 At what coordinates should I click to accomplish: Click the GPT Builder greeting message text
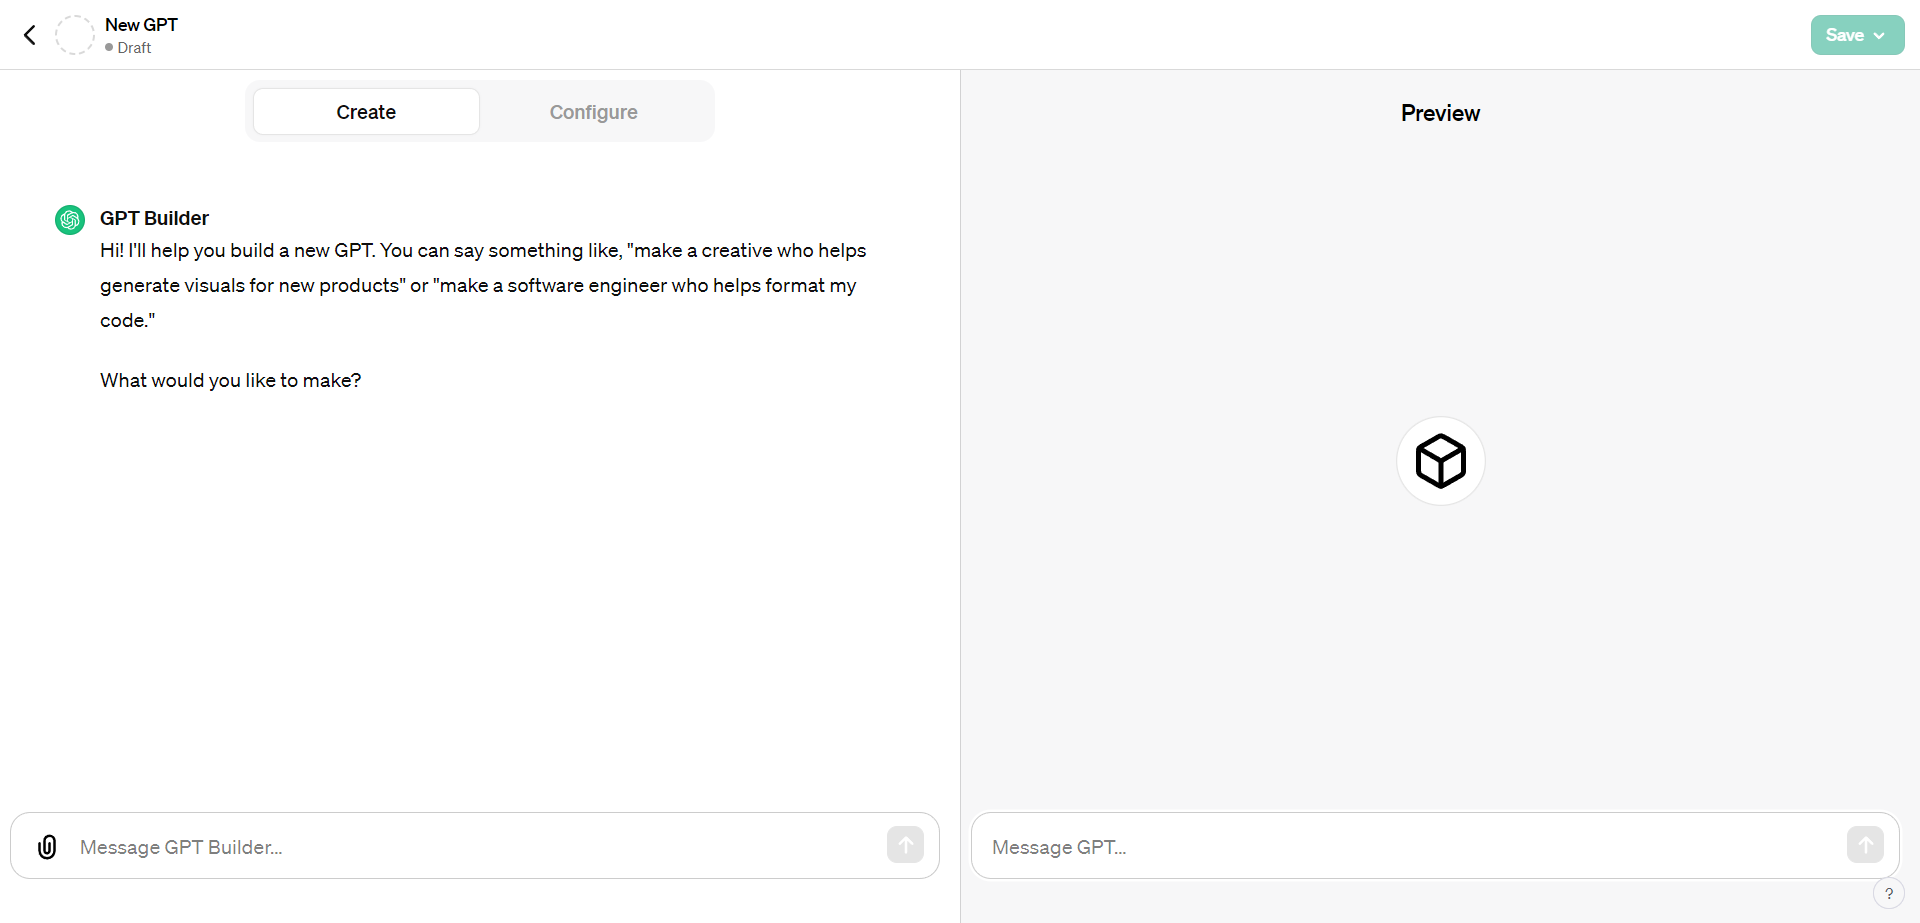[482, 285]
